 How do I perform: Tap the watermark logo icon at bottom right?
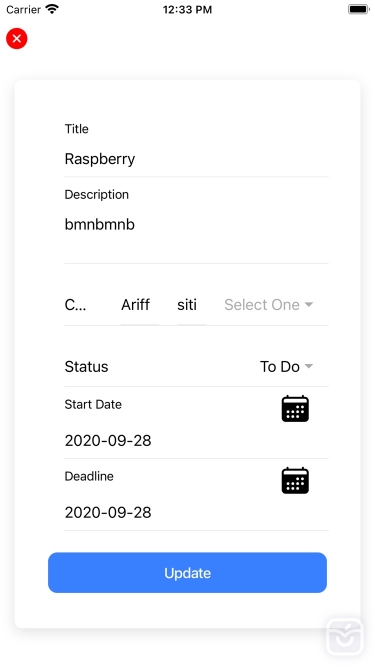345,637
